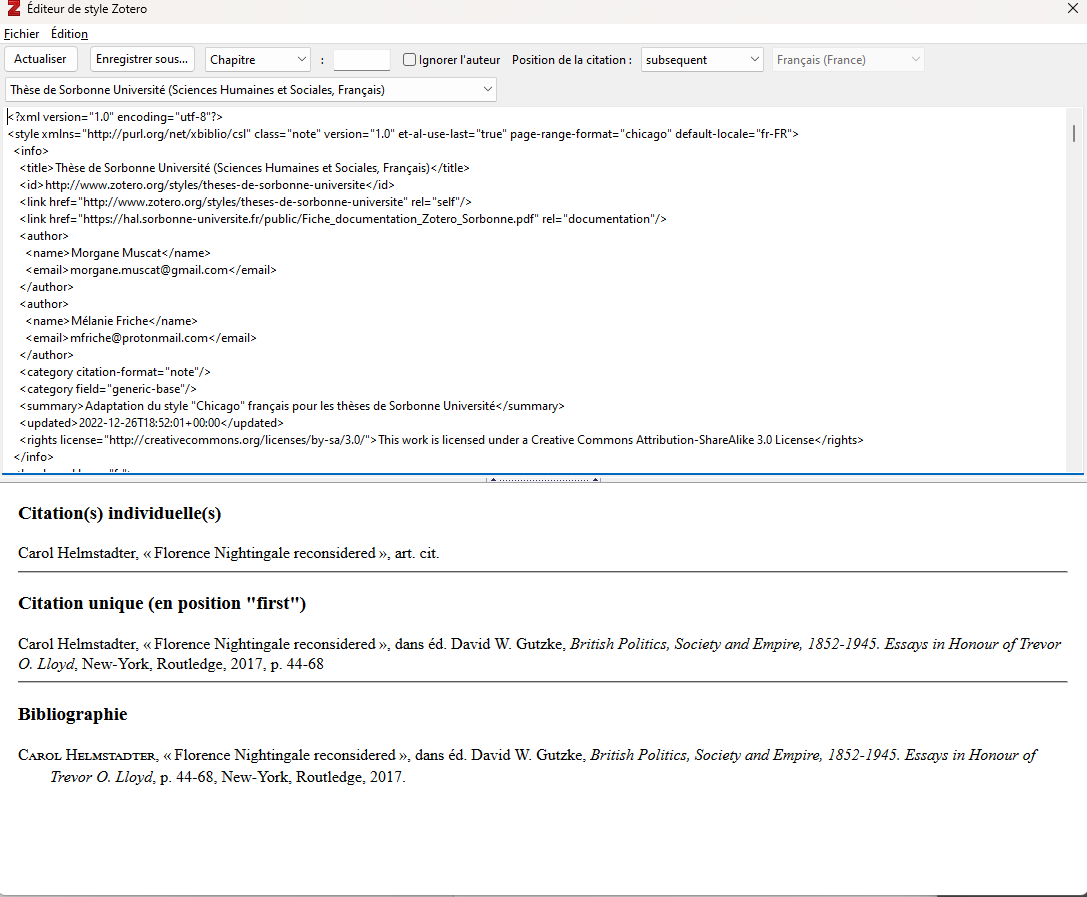Click the updated 2022-12-26 timestamp line

[x=152, y=423]
